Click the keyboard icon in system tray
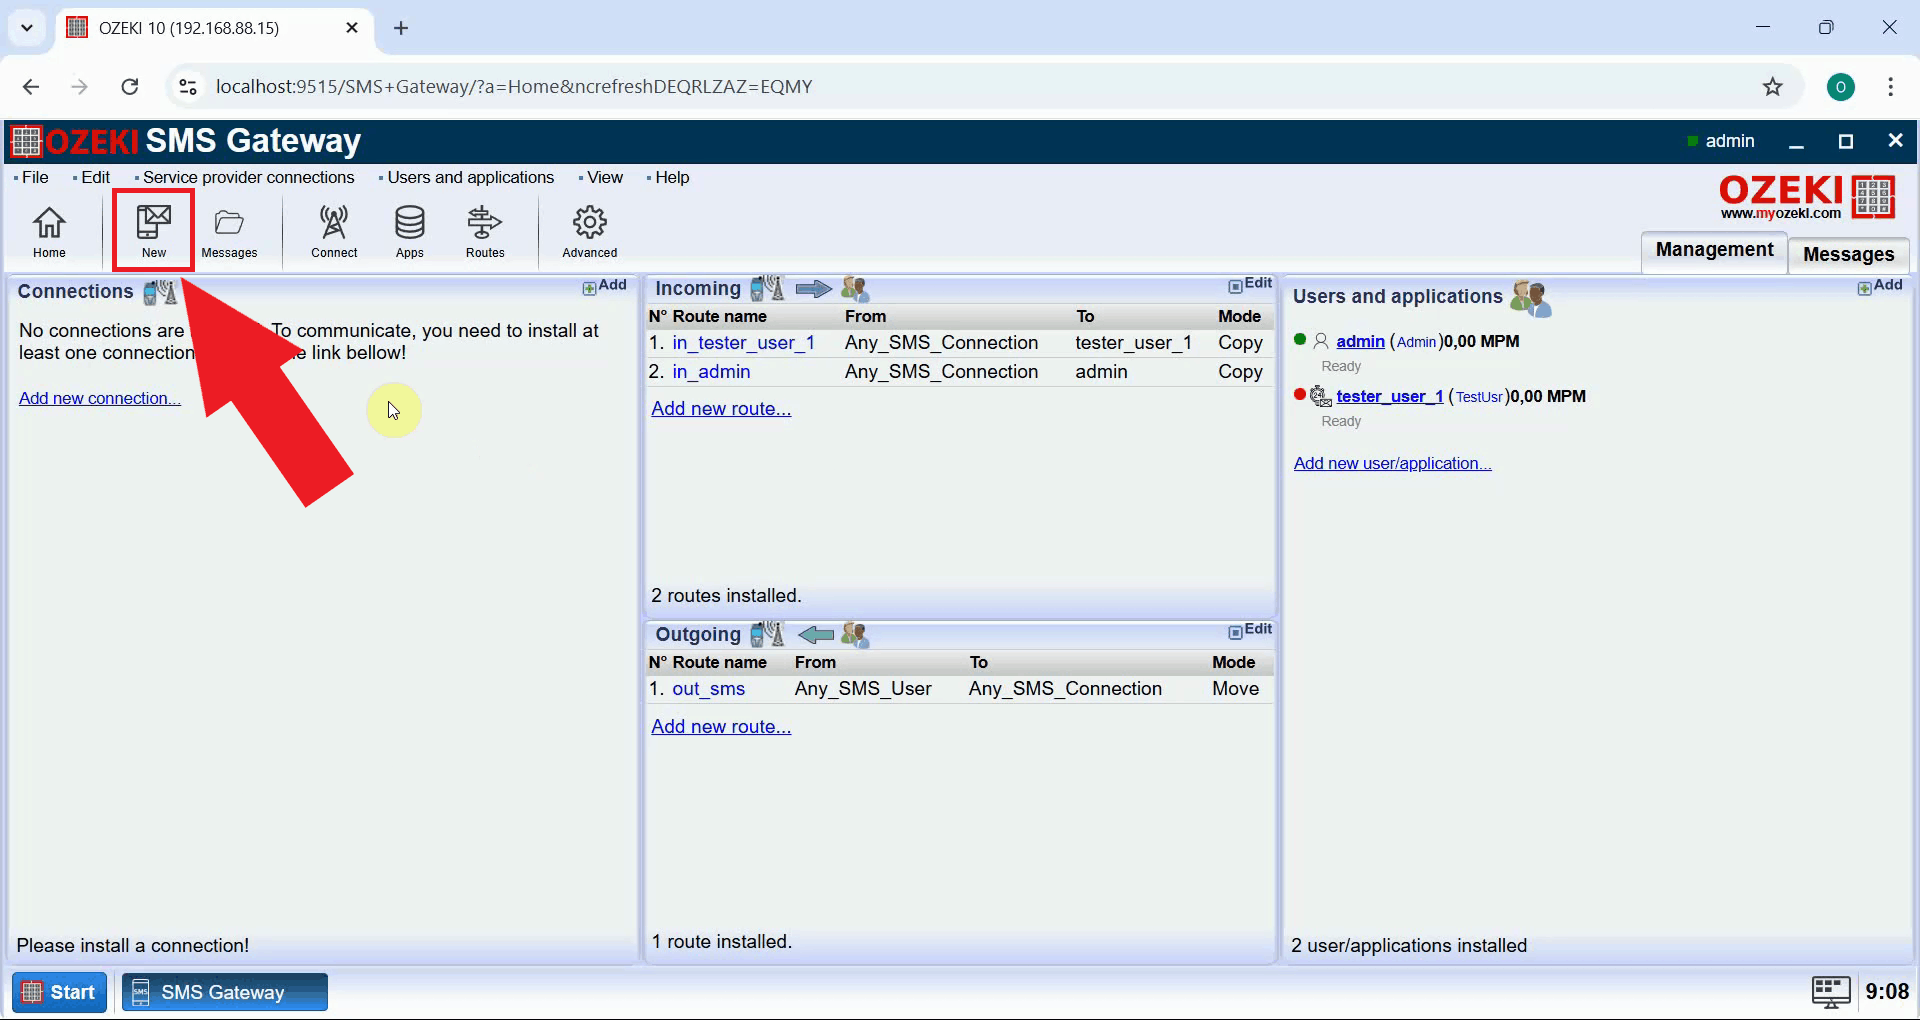The height and width of the screenshot is (1020, 1920). (1832, 991)
